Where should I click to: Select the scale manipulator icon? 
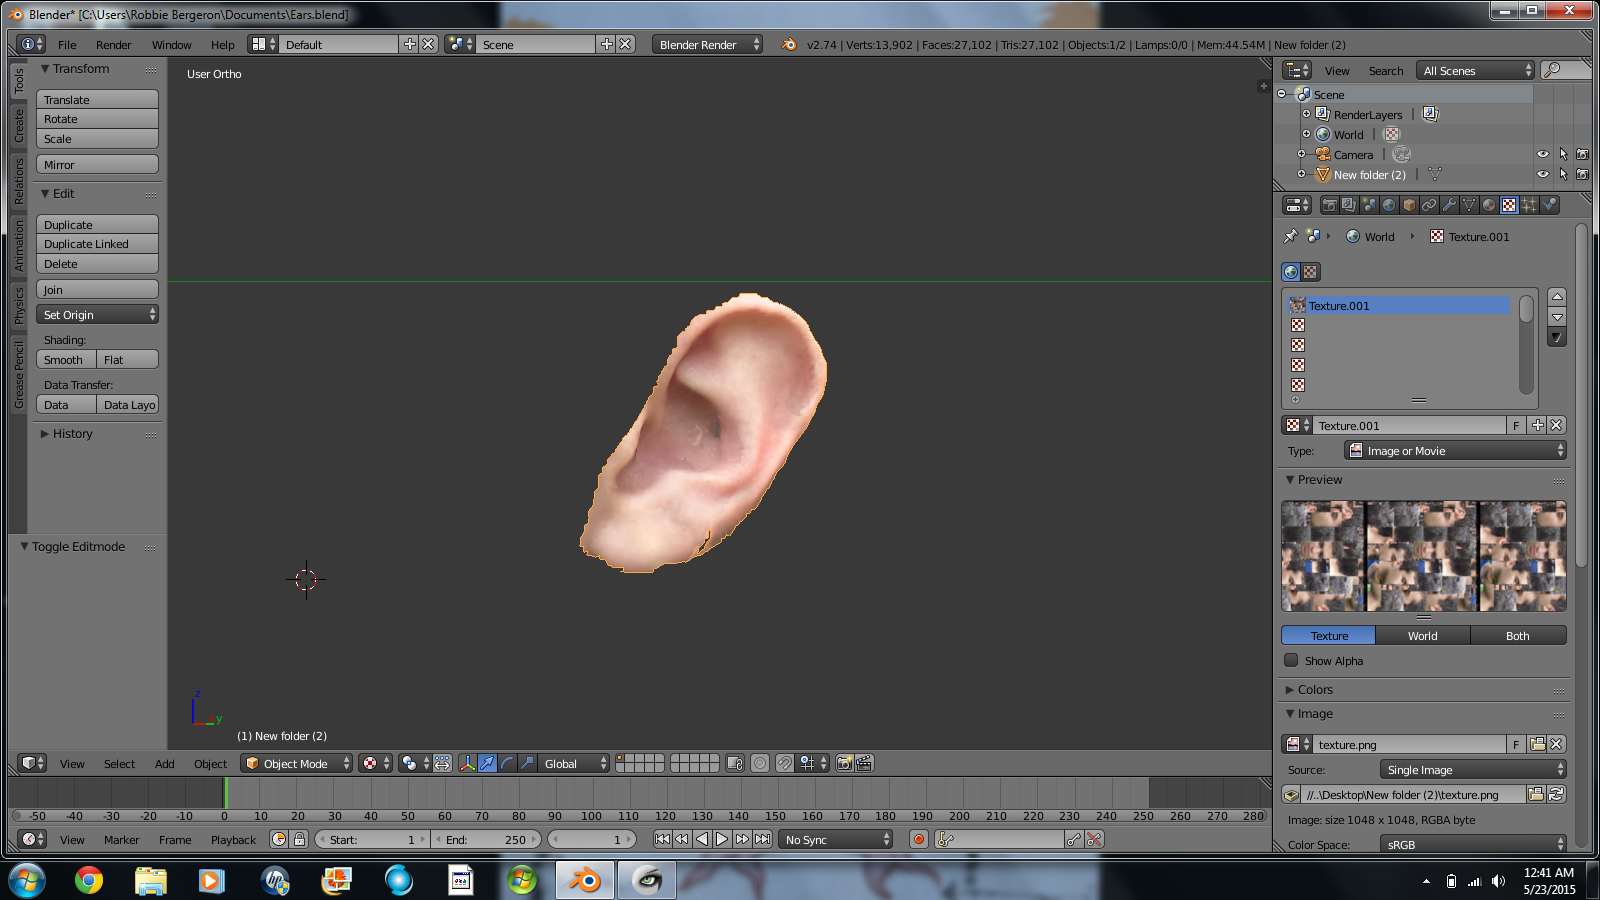(x=527, y=763)
